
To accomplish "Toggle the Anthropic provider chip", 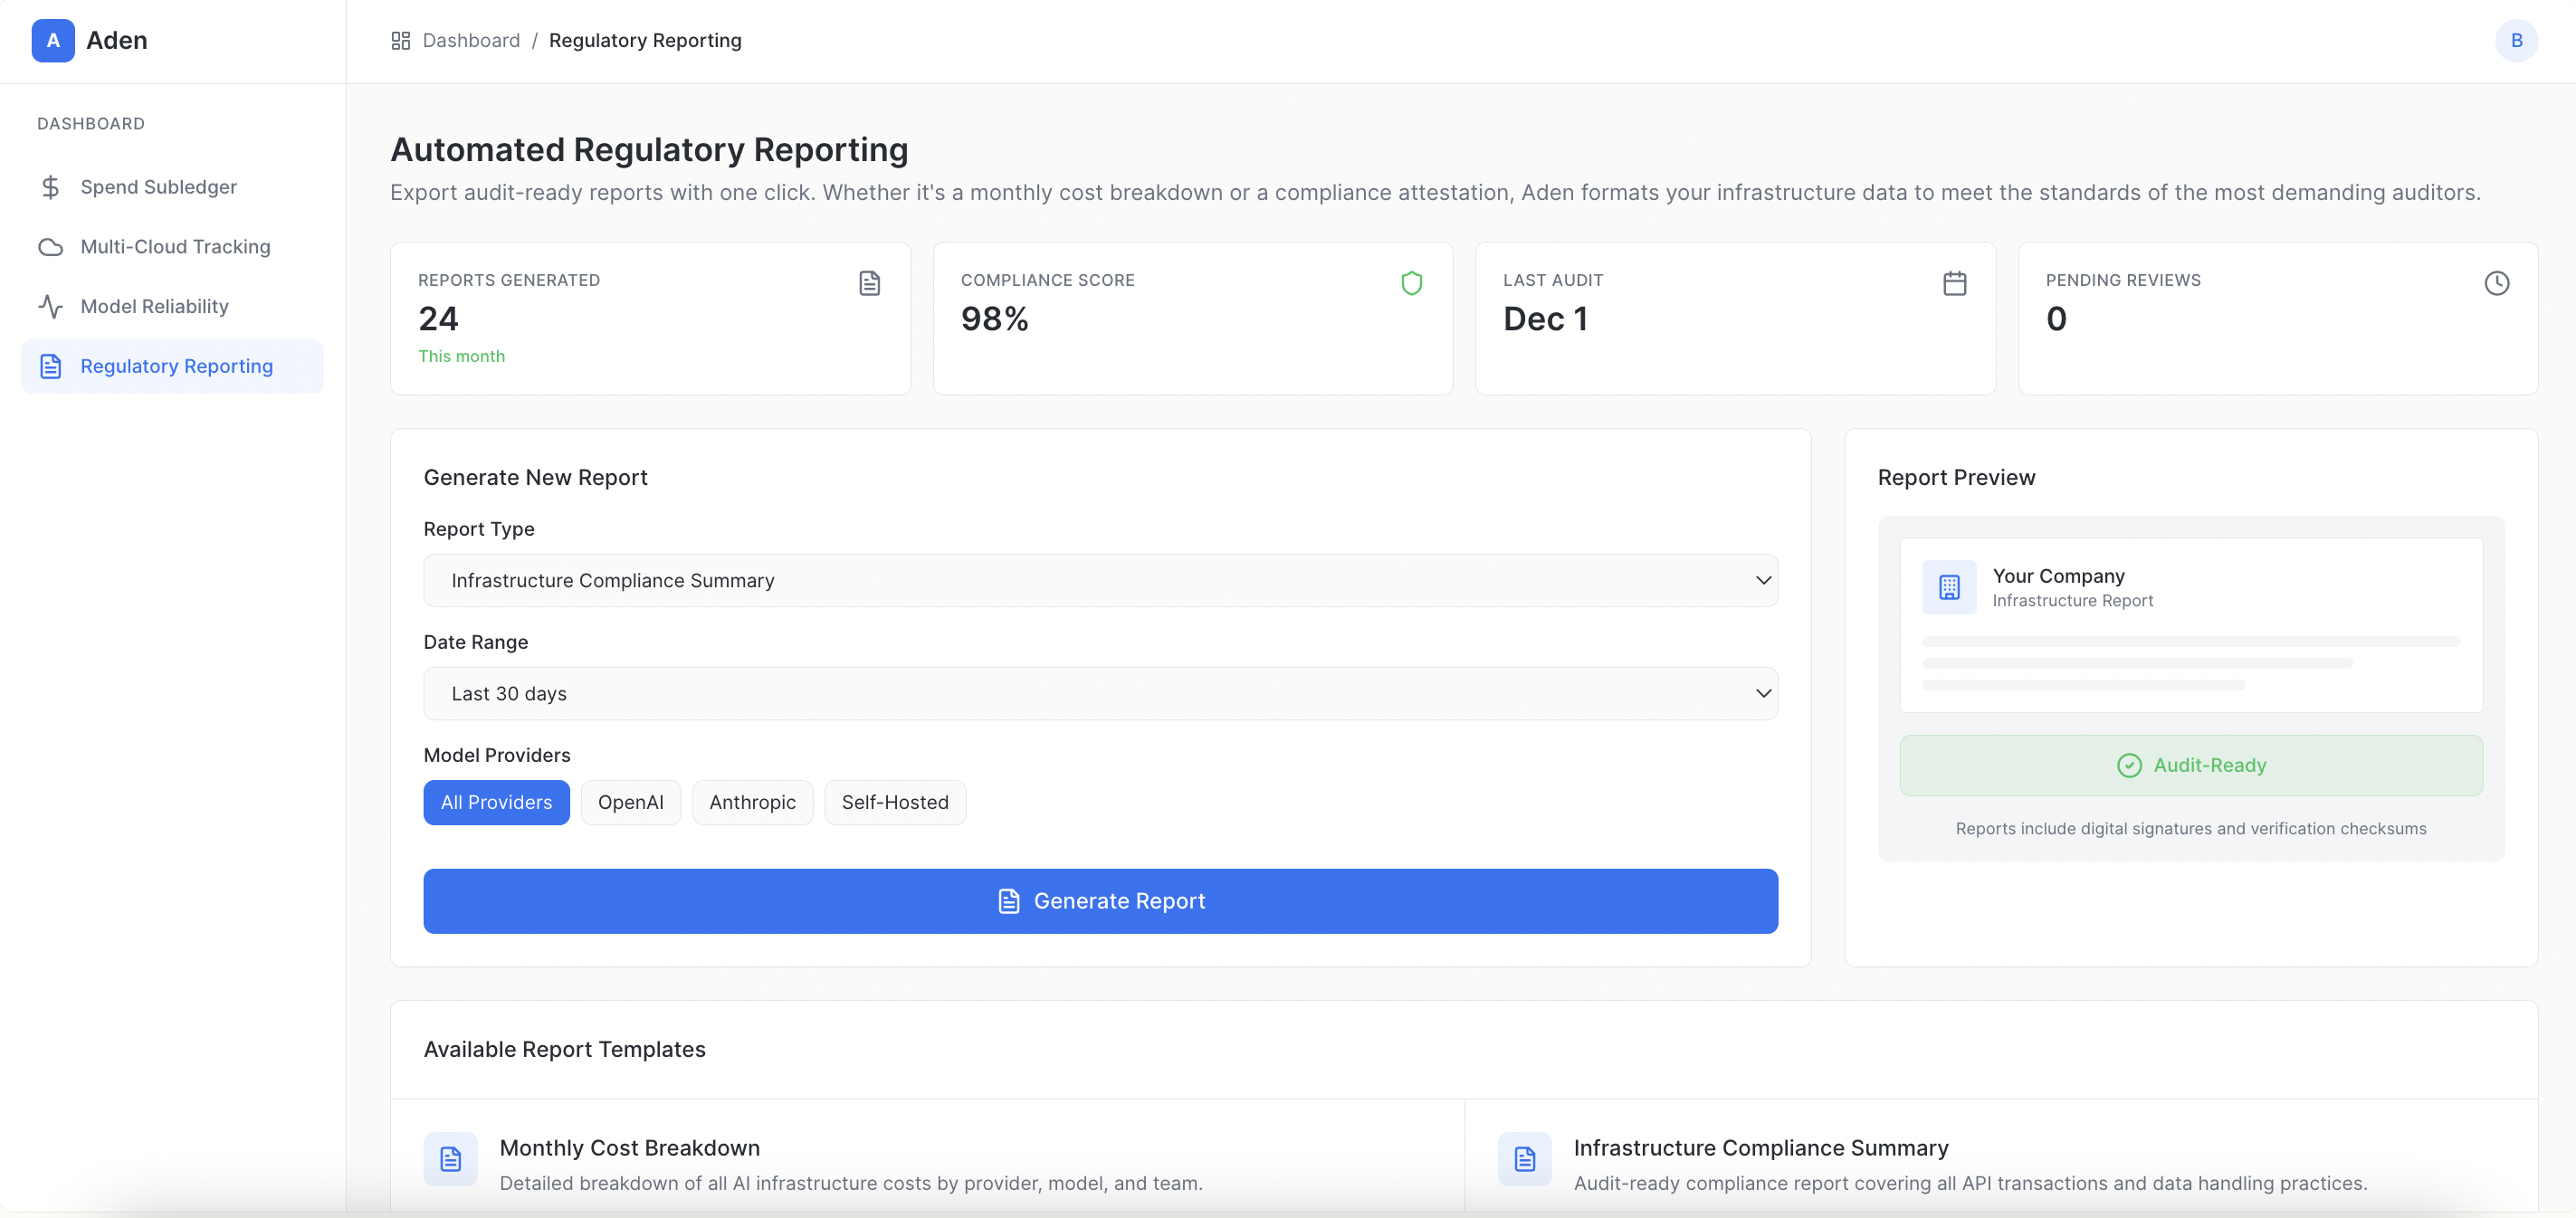I will (752, 802).
